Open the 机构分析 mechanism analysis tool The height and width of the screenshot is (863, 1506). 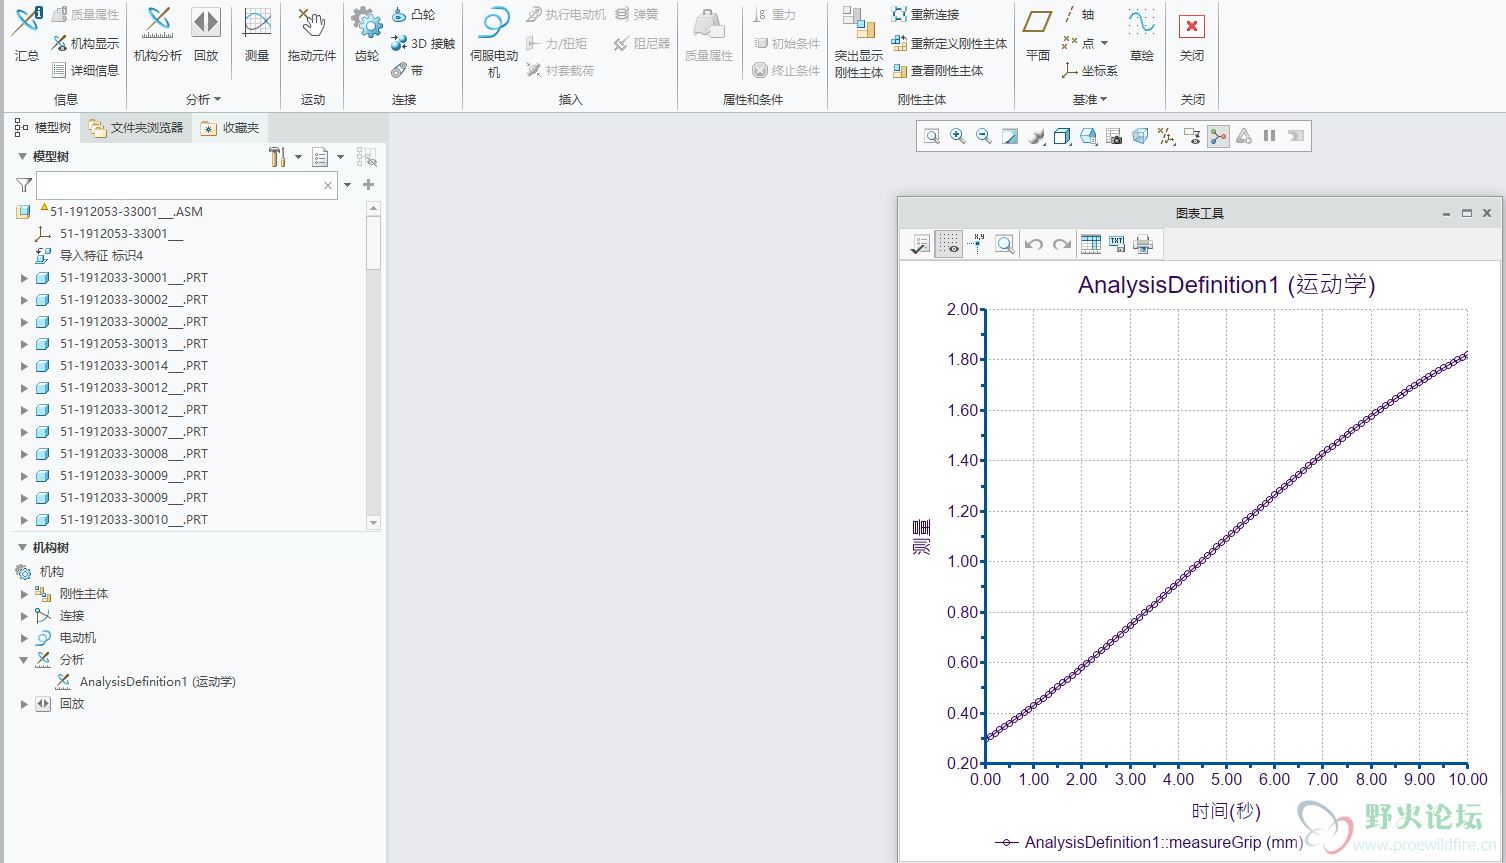pyautogui.click(x=158, y=34)
